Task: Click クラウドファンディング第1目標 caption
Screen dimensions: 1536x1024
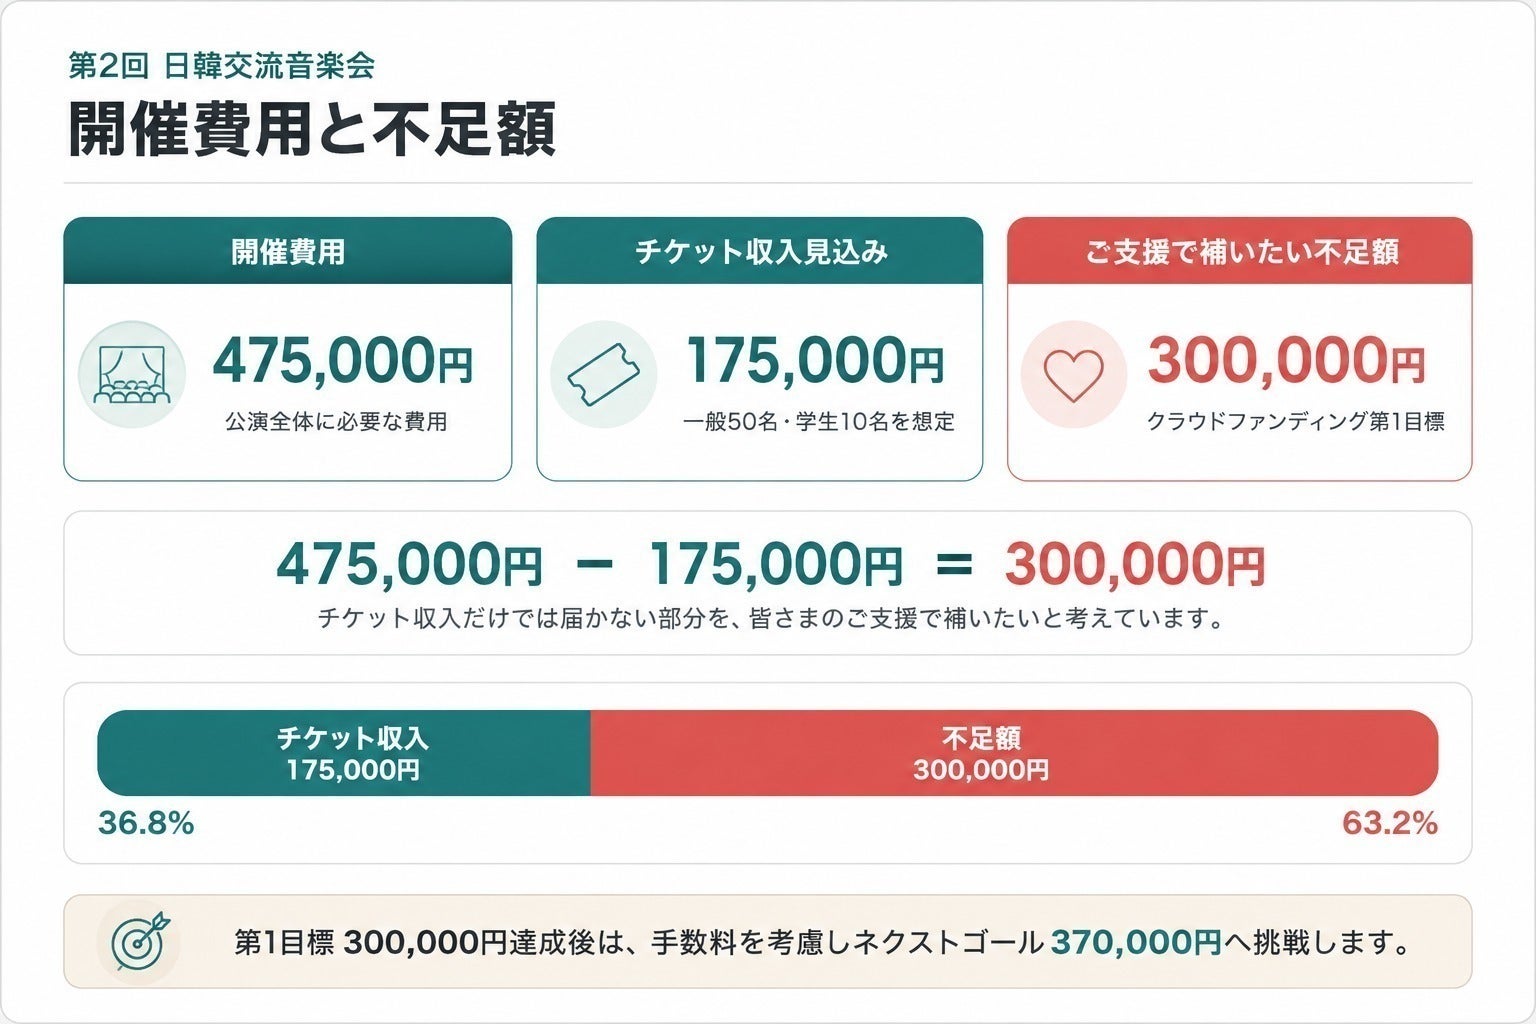Action: coord(1295,421)
